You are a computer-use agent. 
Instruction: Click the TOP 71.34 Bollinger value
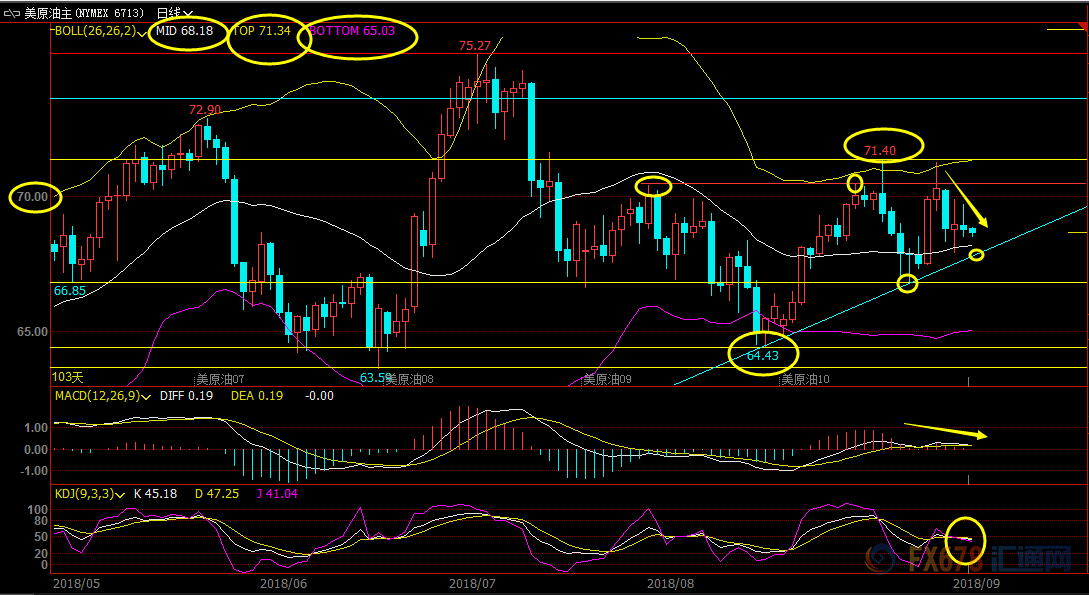pyautogui.click(x=262, y=31)
